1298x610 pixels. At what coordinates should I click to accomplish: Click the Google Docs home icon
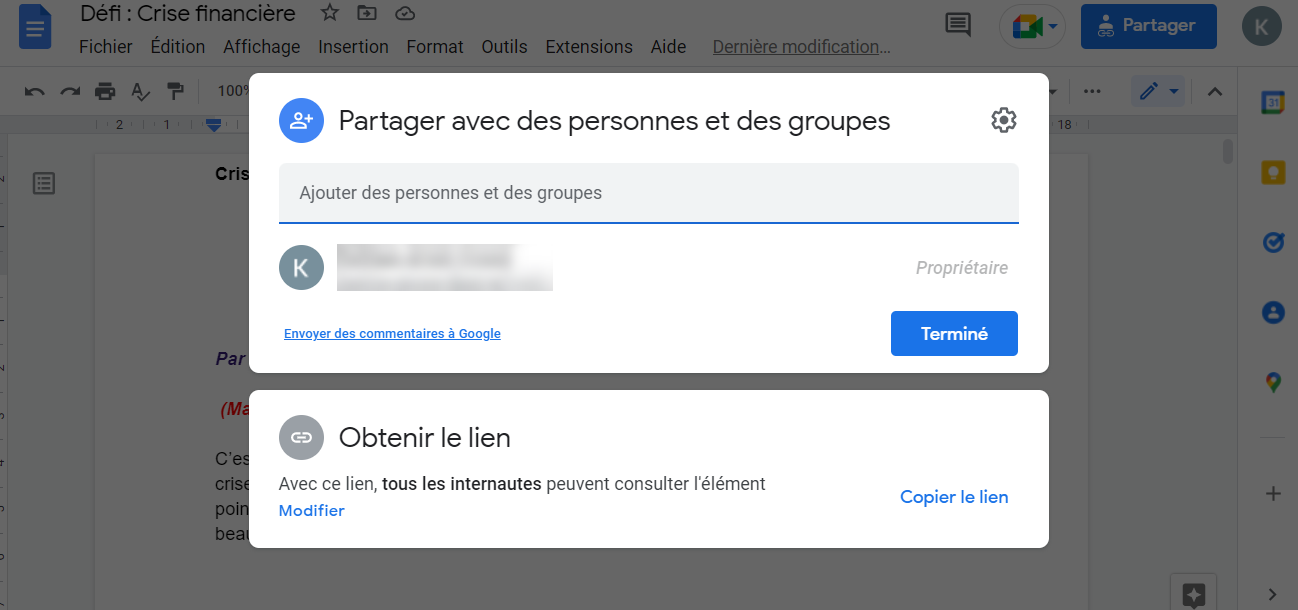pyautogui.click(x=36, y=28)
